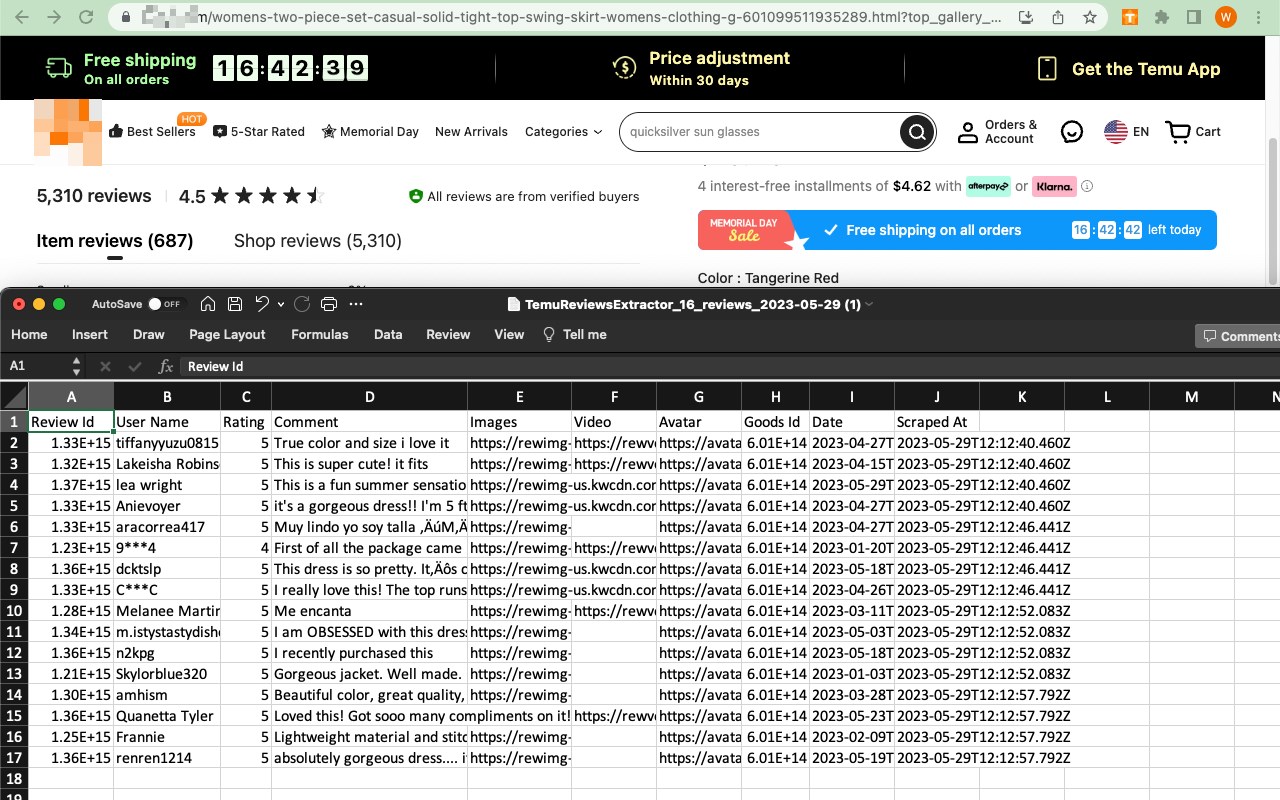Open the Page Layout ribbon tab
The width and height of the screenshot is (1280, 800).
click(x=227, y=334)
